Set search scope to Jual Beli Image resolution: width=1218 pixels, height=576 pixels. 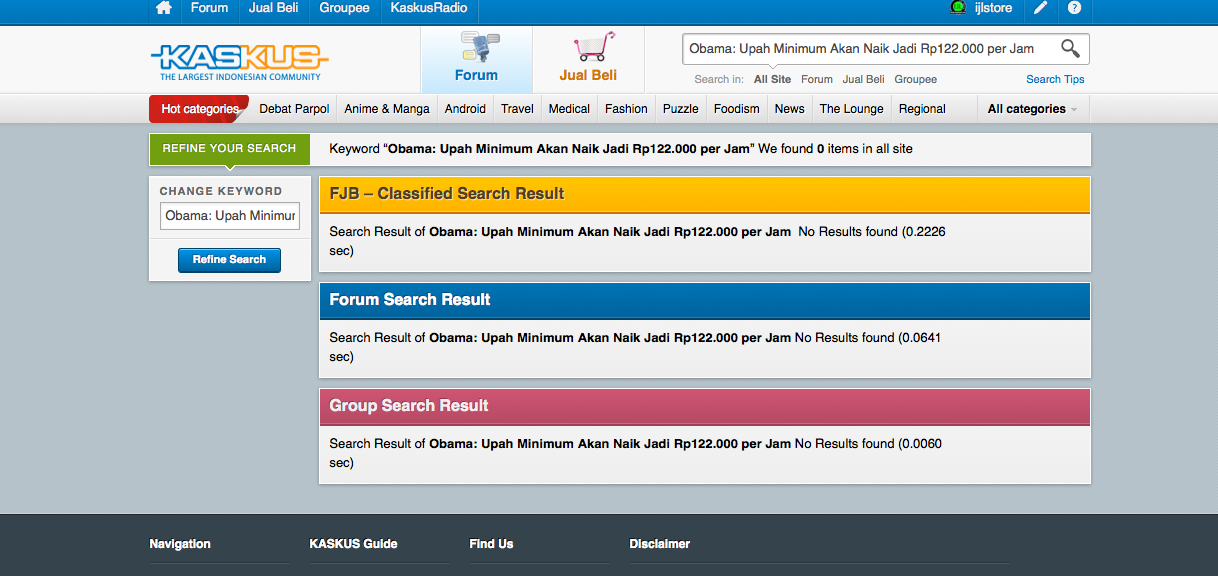pyautogui.click(x=863, y=79)
